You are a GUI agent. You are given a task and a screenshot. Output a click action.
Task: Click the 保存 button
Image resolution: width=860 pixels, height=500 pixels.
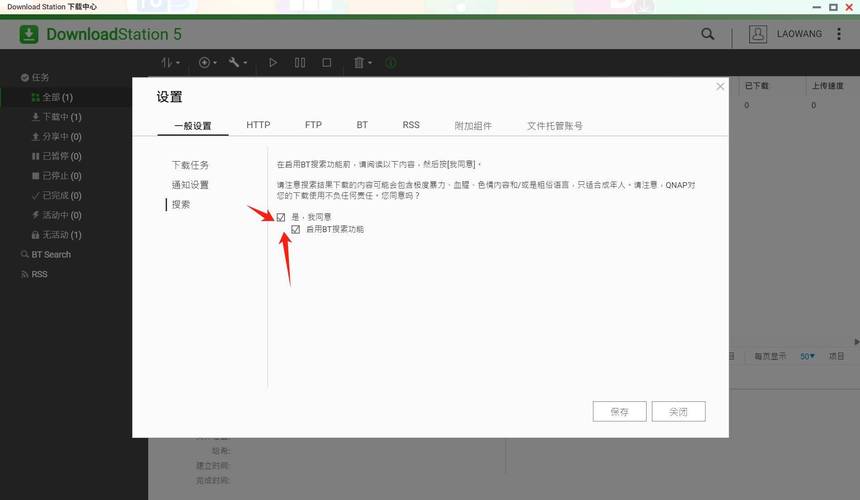tap(619, 412)
